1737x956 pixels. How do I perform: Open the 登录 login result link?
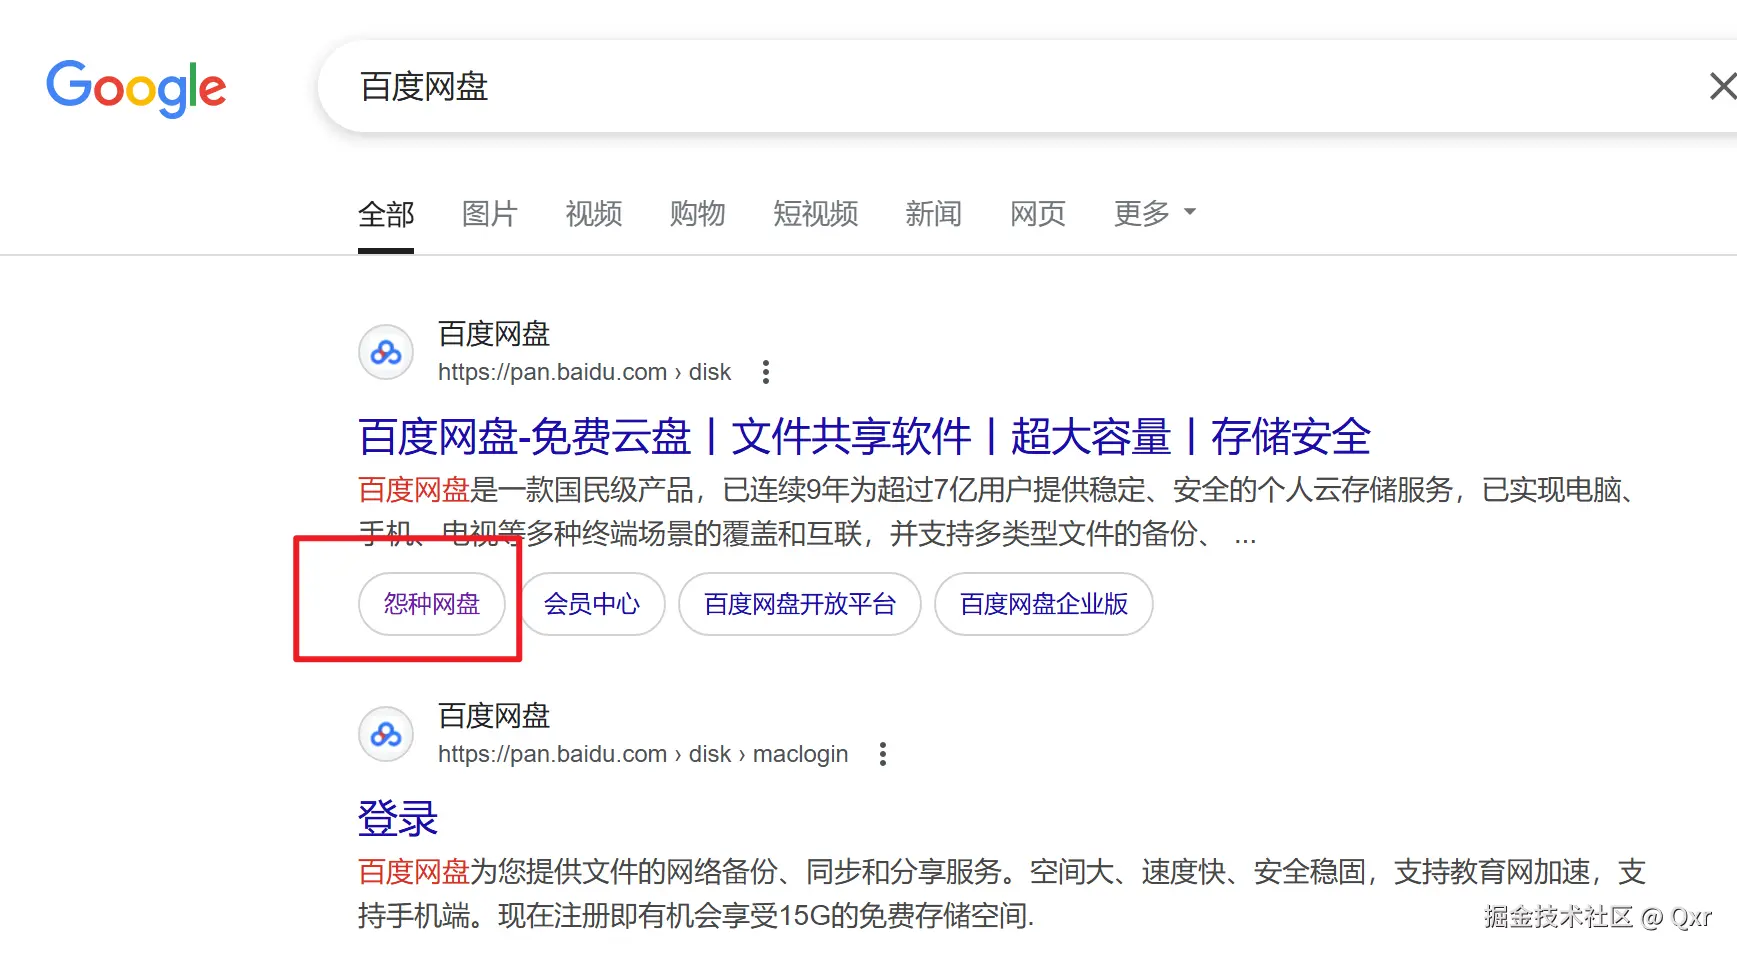[x=396, y=818]
